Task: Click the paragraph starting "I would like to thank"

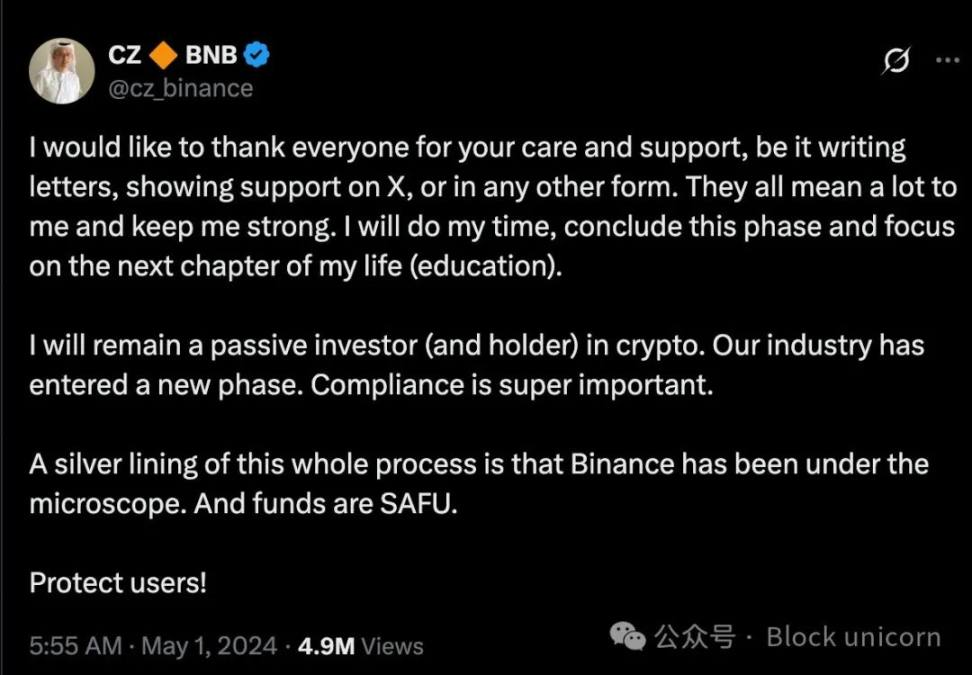Action: coord(490,207)
